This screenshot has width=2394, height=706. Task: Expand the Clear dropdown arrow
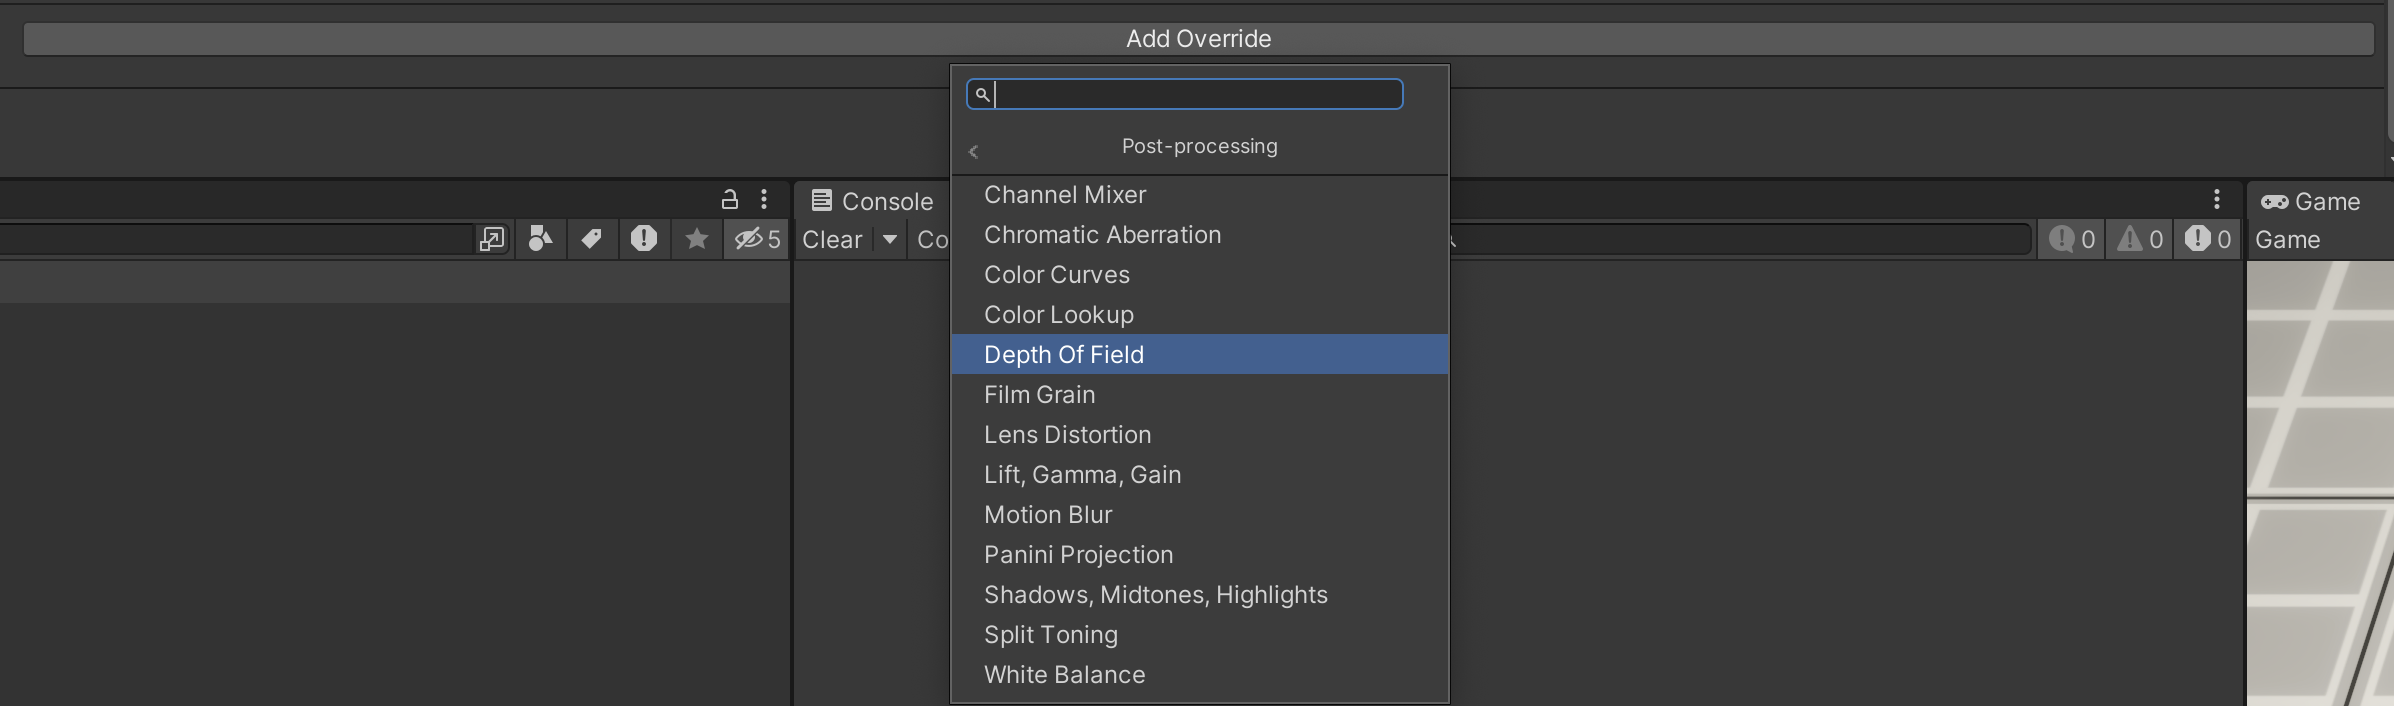coord(889,239)
